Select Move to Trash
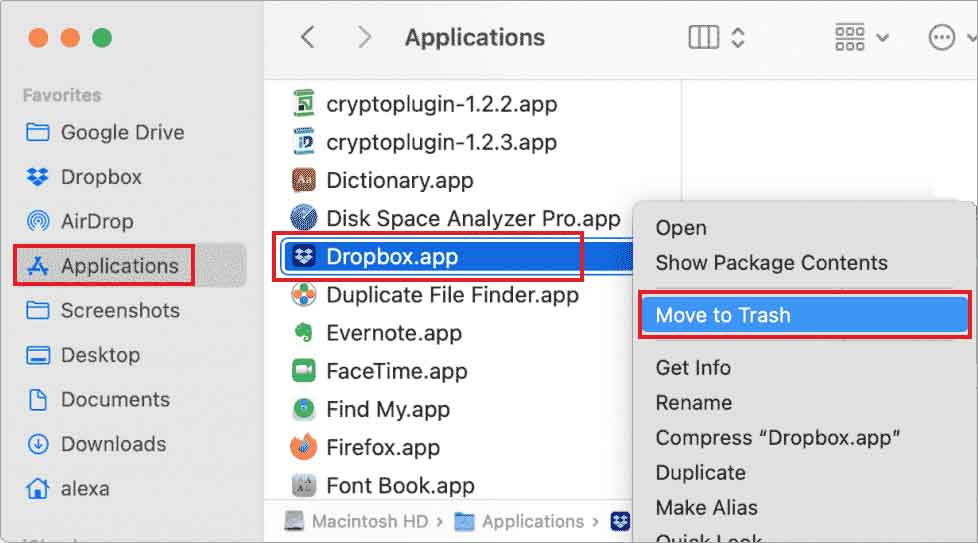 click(x=803, y=315)
